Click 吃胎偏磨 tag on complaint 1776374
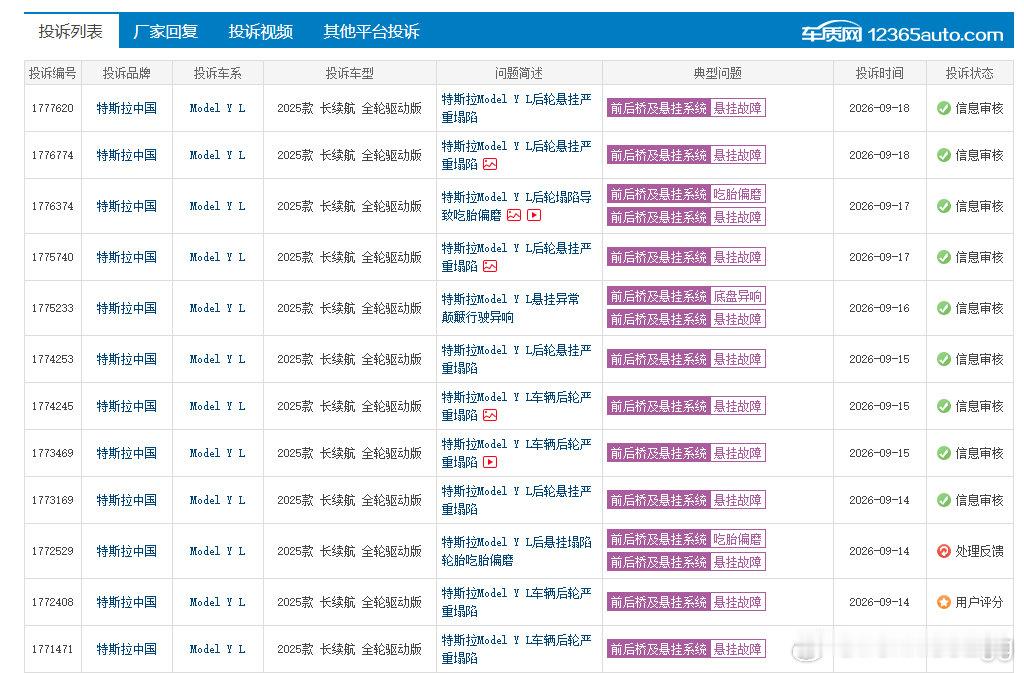 [x=737, y=194]
